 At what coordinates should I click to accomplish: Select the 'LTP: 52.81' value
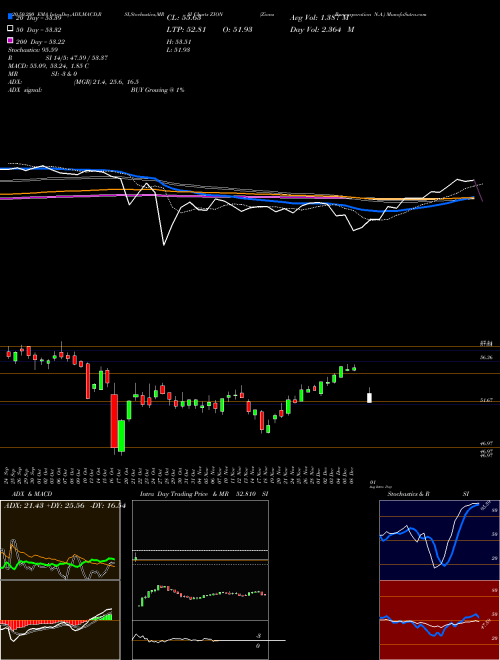click(186, 30)
